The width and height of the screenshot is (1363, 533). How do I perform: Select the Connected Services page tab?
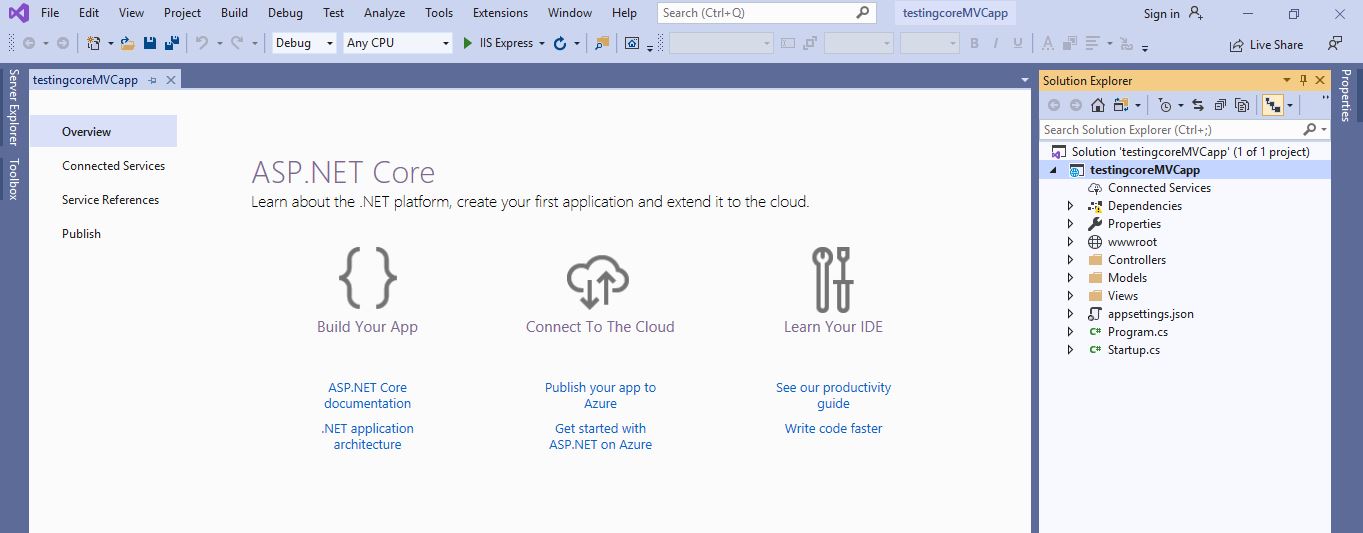[x=113, y=166]
